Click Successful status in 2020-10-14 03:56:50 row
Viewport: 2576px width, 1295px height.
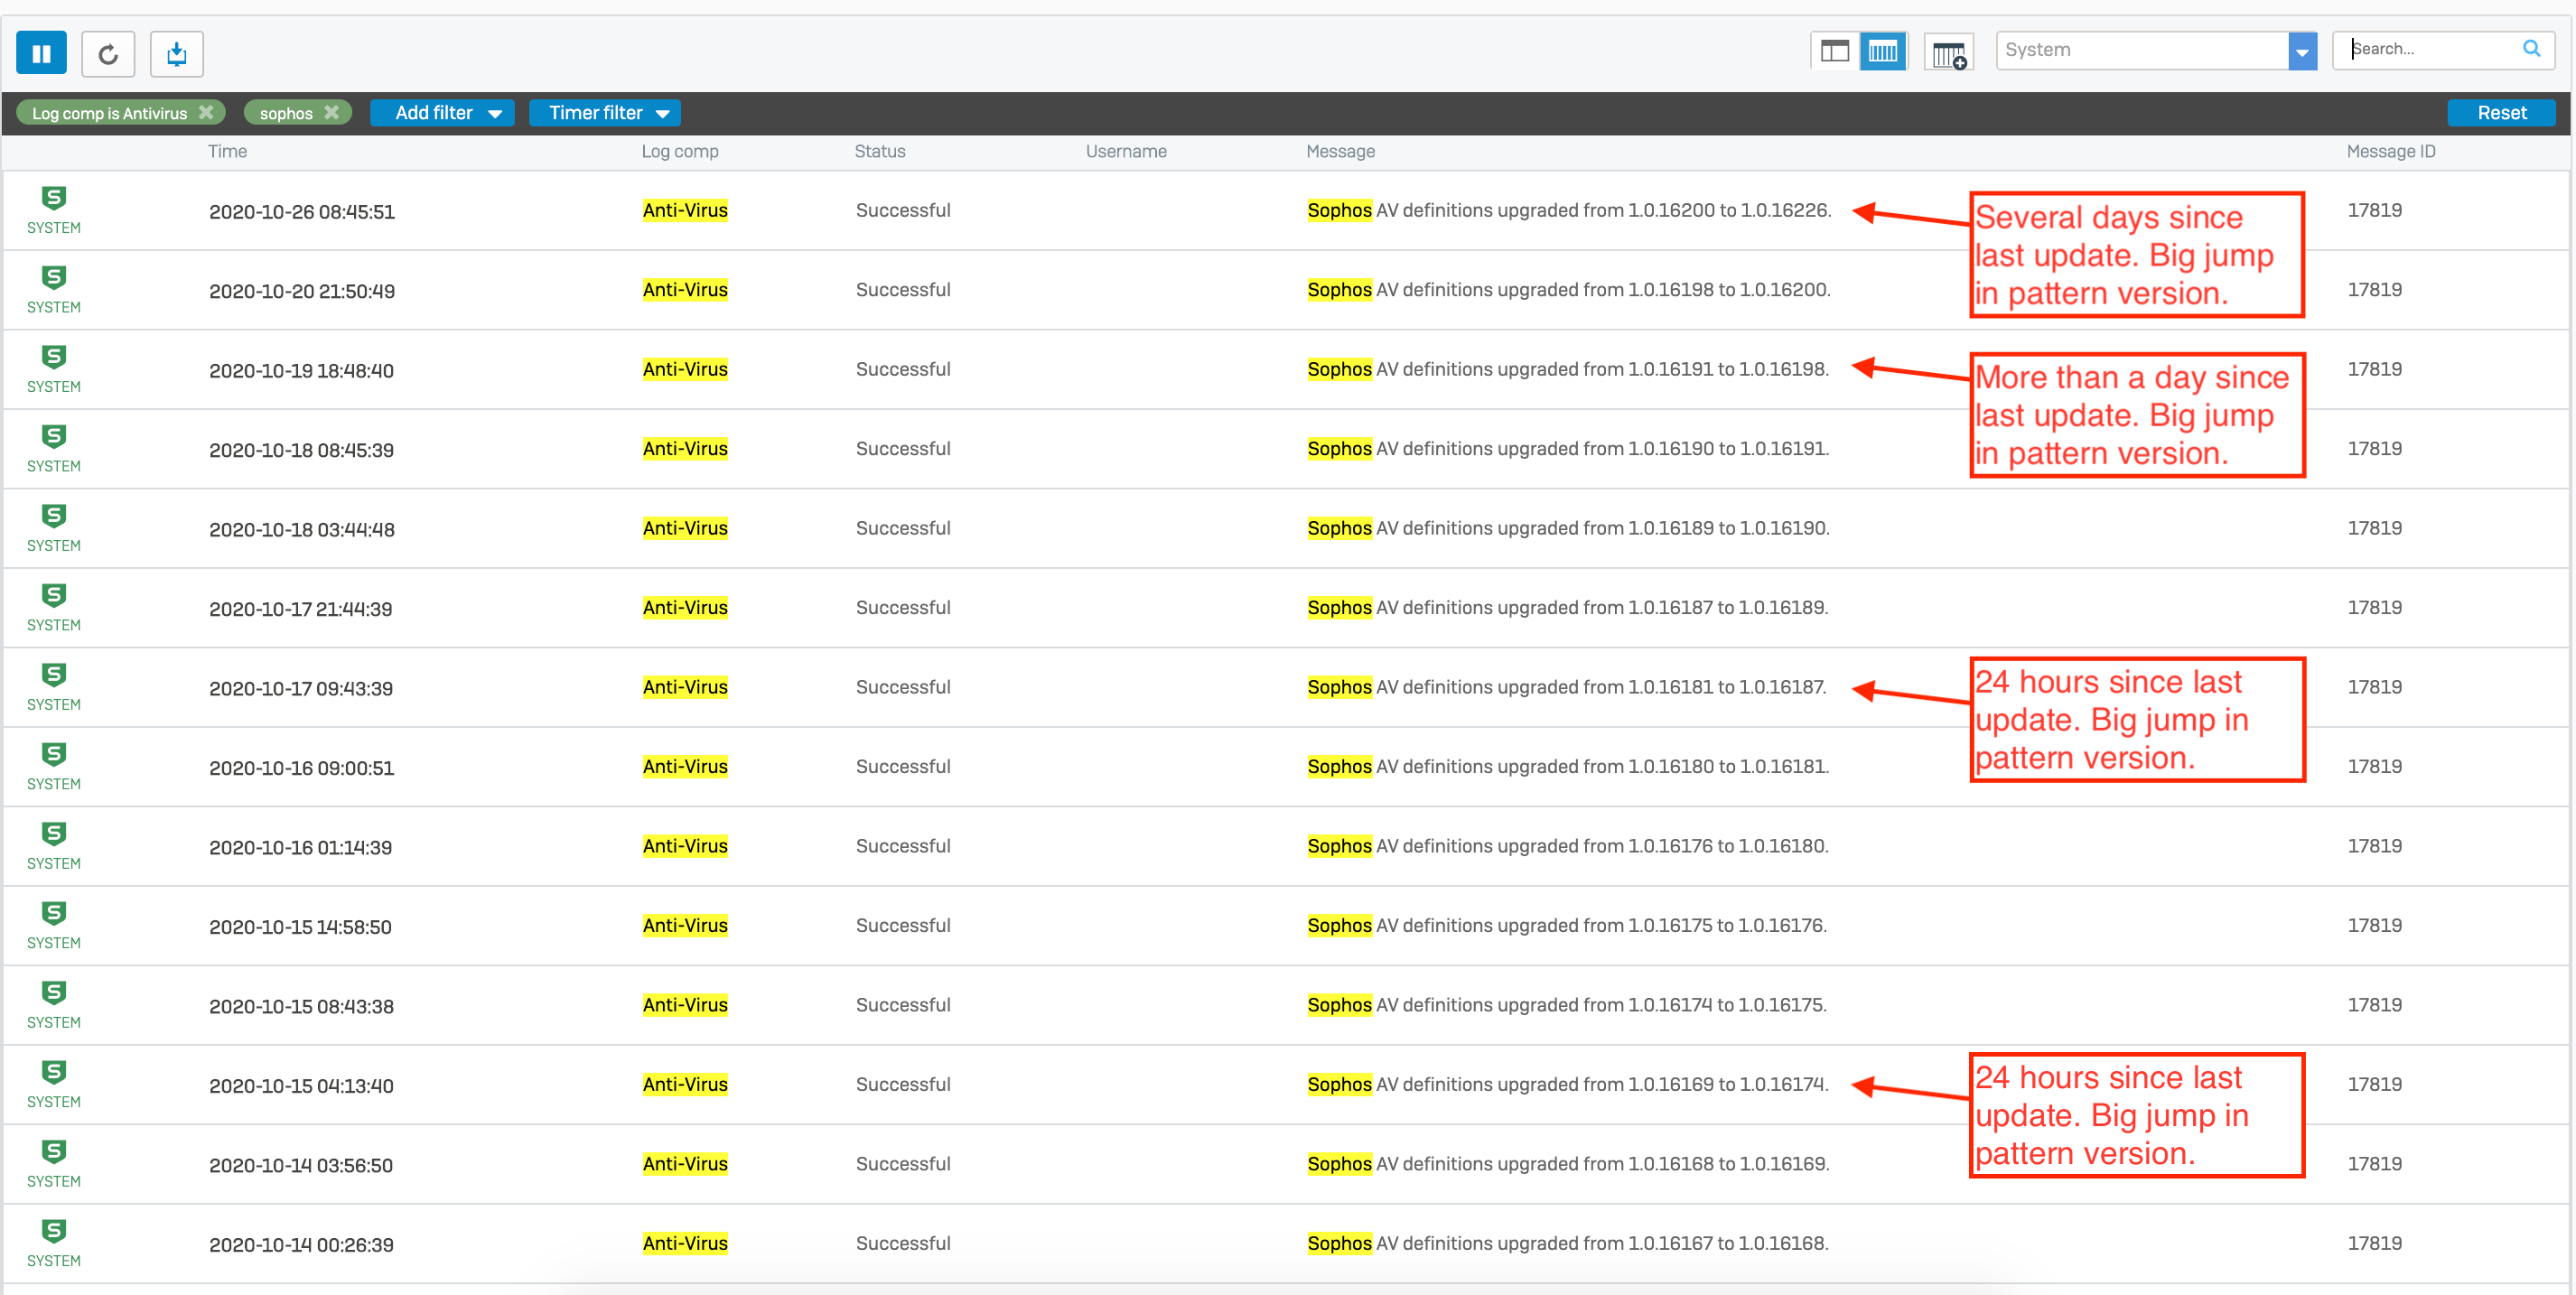coord(902,1164)
